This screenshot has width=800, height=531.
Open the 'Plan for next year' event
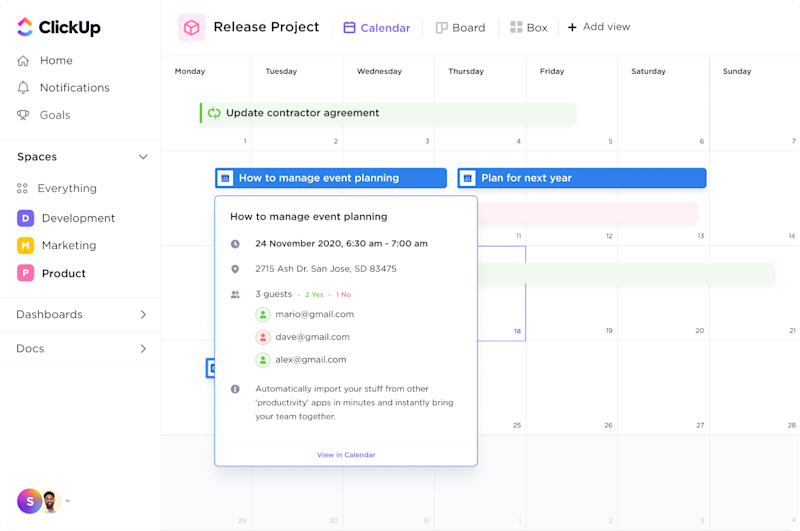coord(582,178)
